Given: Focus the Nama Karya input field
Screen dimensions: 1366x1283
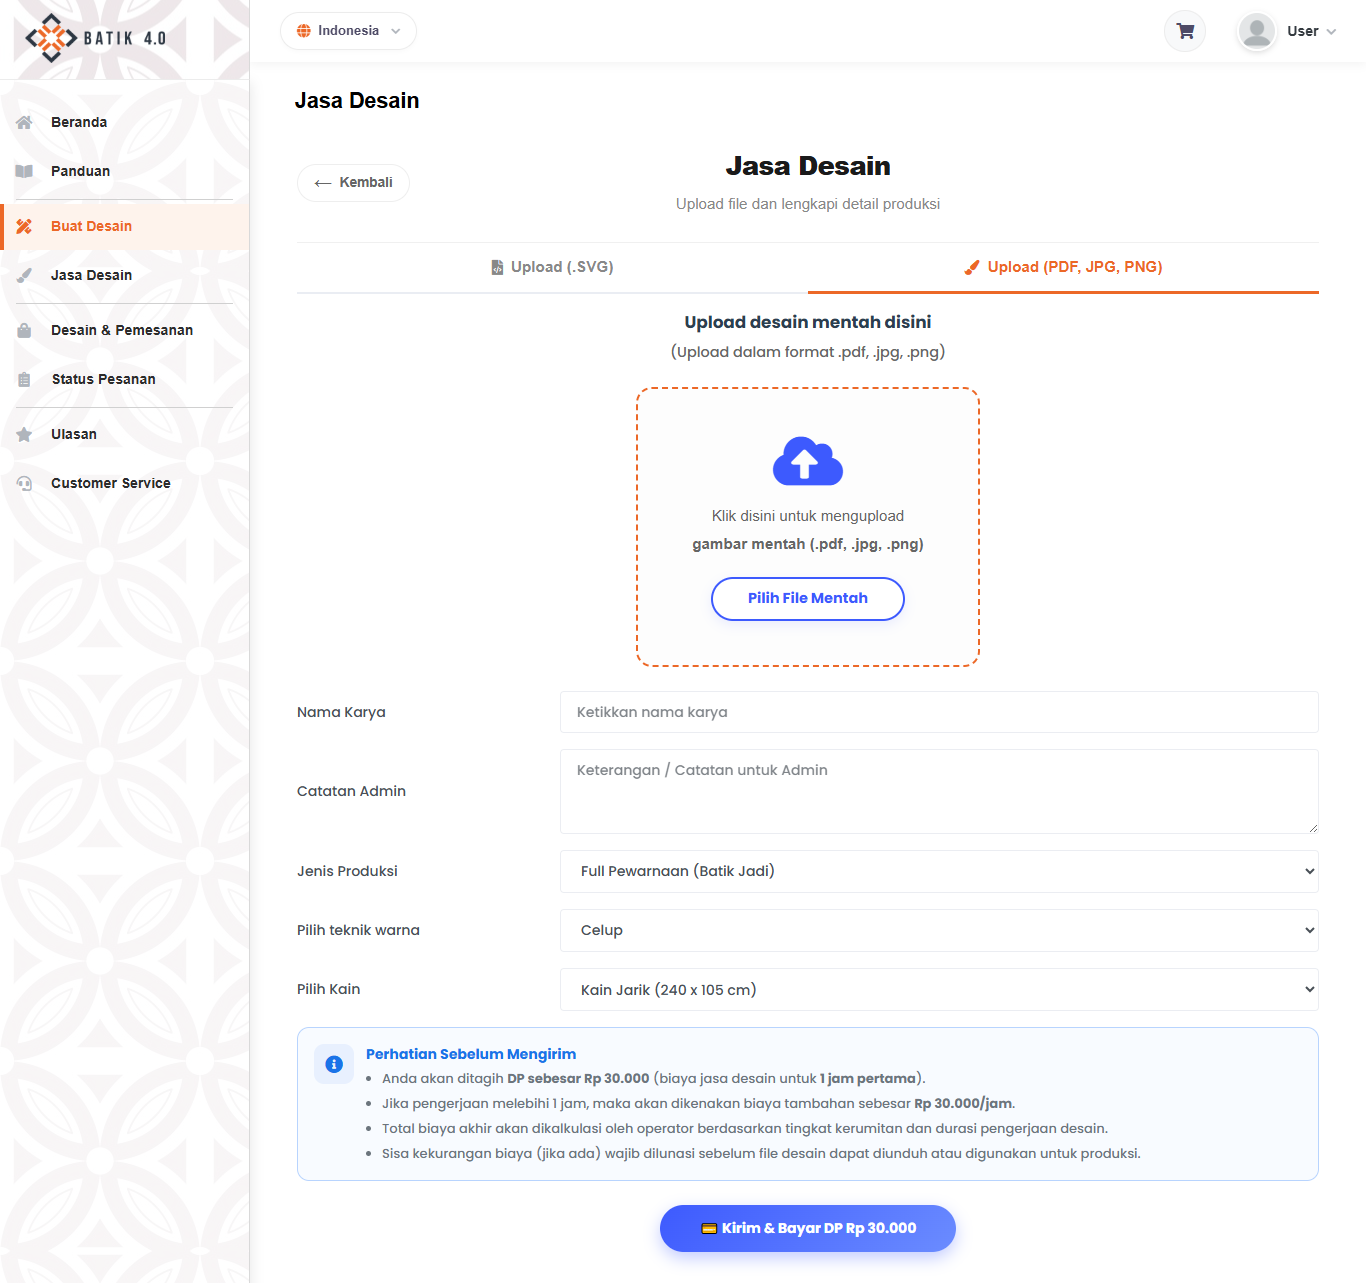Looking at the screenshot, I should 939,712.
